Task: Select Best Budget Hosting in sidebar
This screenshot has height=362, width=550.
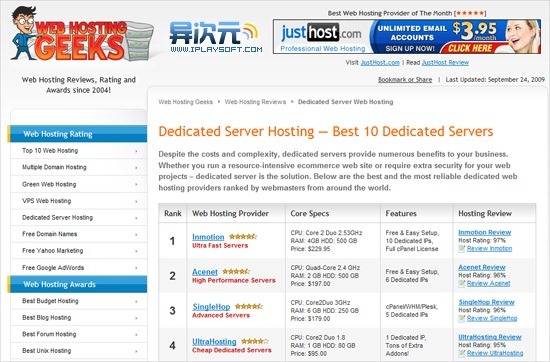Action: (x=79, y=301)
